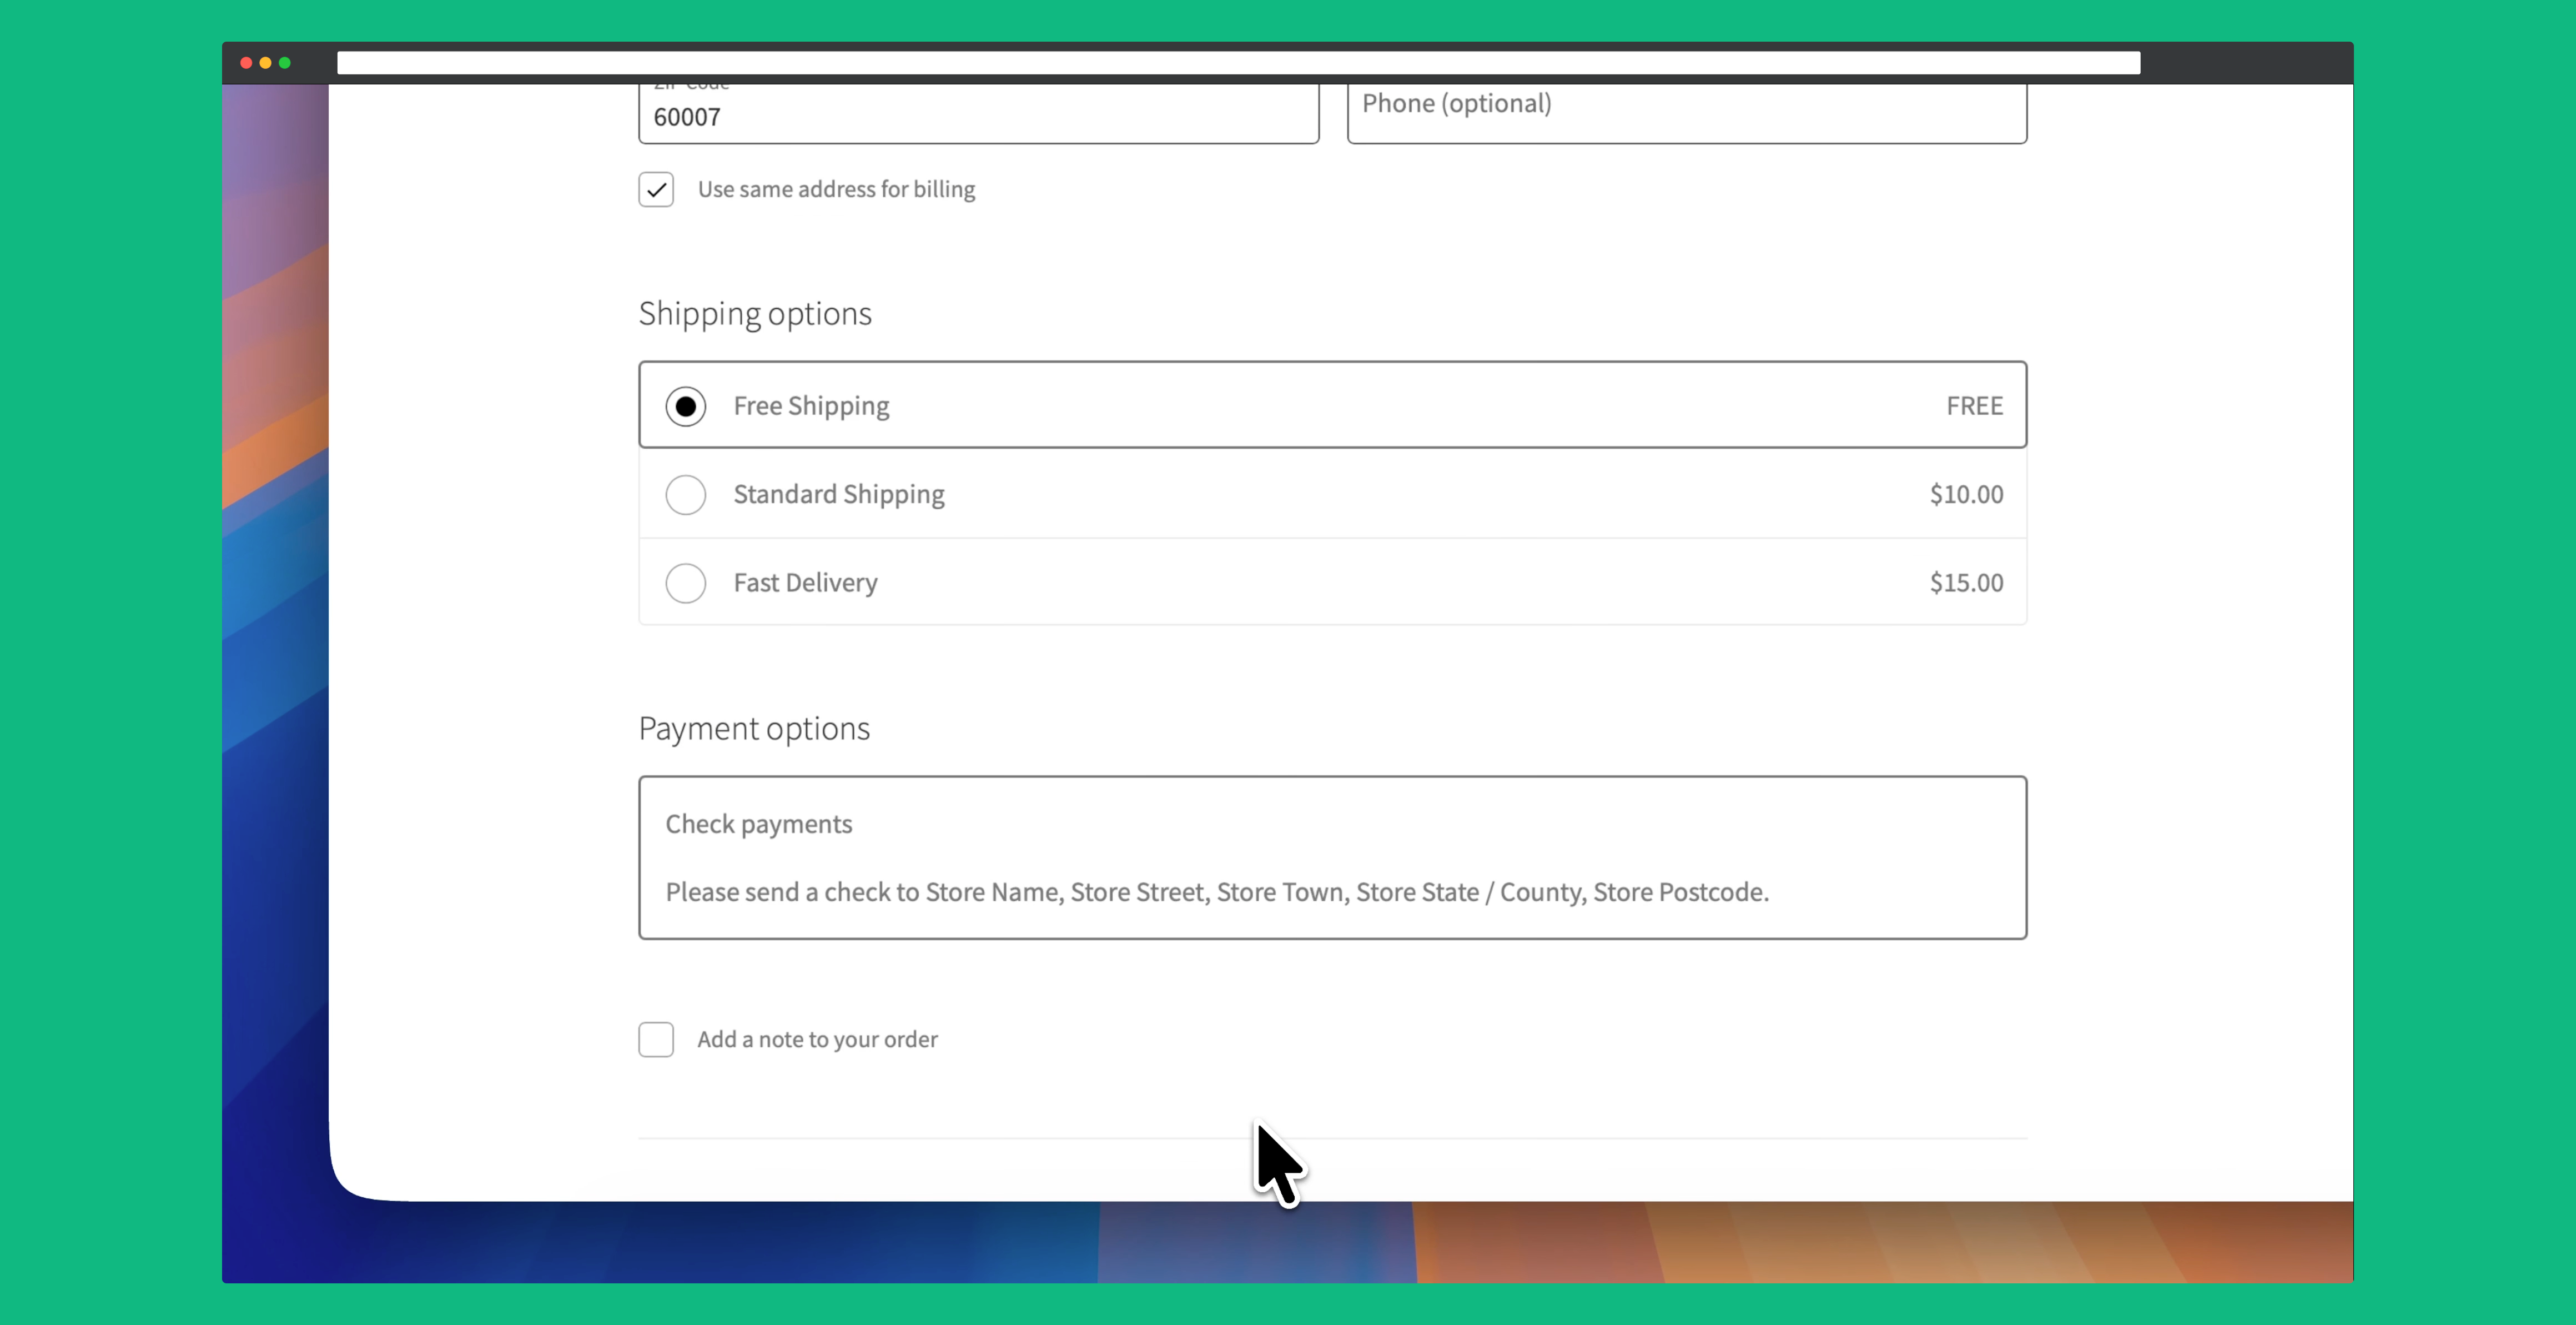Image resolution: width=2576 pixels, height=1325 pixels.
Task: Click the ZIP Code field containing 60007
Action: click(x=977, y=116)
